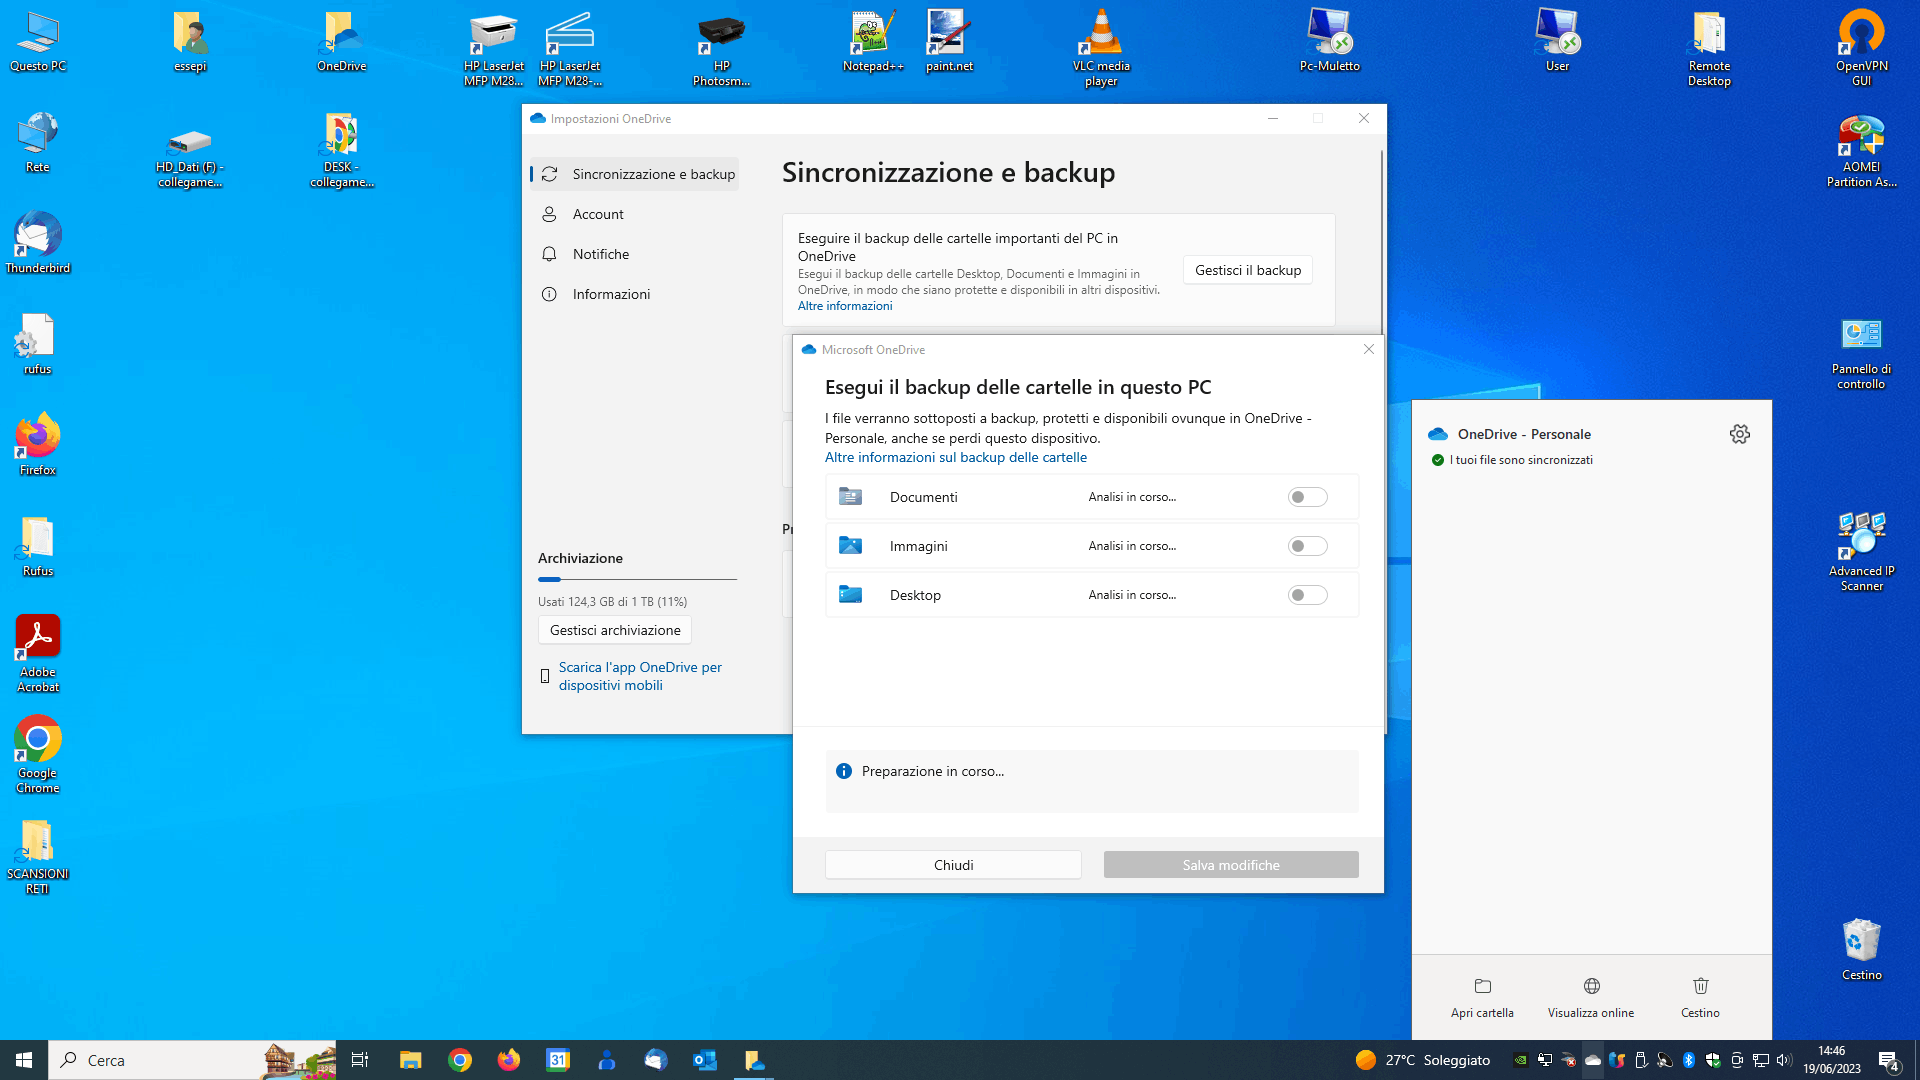Click OneDrive cloud icon in system tray
This screenshot has height=1080, width=1920.
point(1593,1060)
